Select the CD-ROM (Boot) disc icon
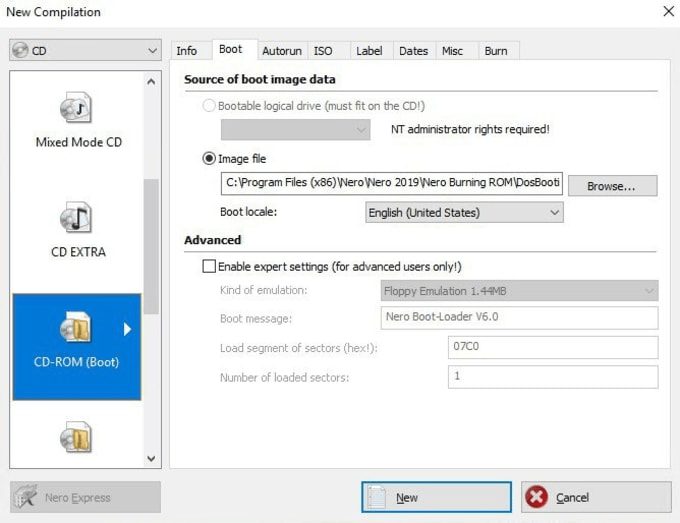The width and height of the screenshot is (680, 523). click(76, 328)
